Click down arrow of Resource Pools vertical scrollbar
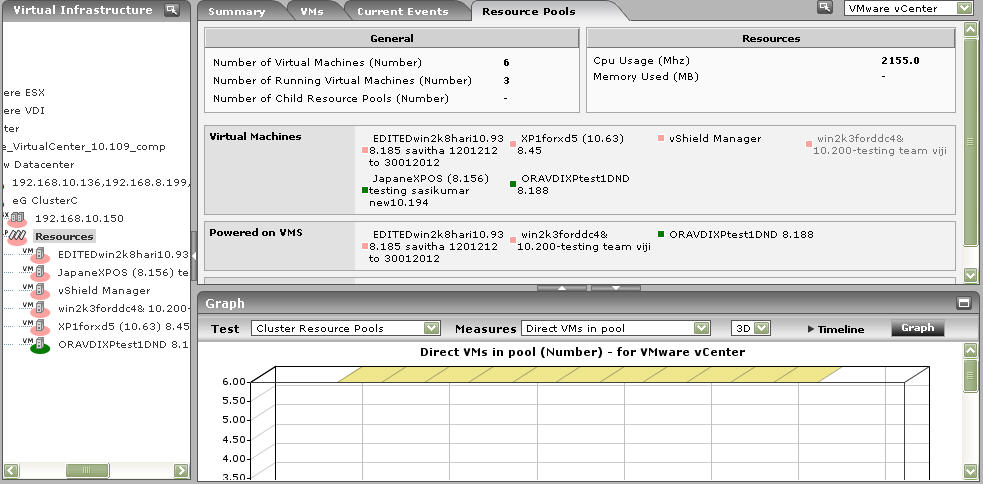The image size is (983, 484). pos(970,275)
